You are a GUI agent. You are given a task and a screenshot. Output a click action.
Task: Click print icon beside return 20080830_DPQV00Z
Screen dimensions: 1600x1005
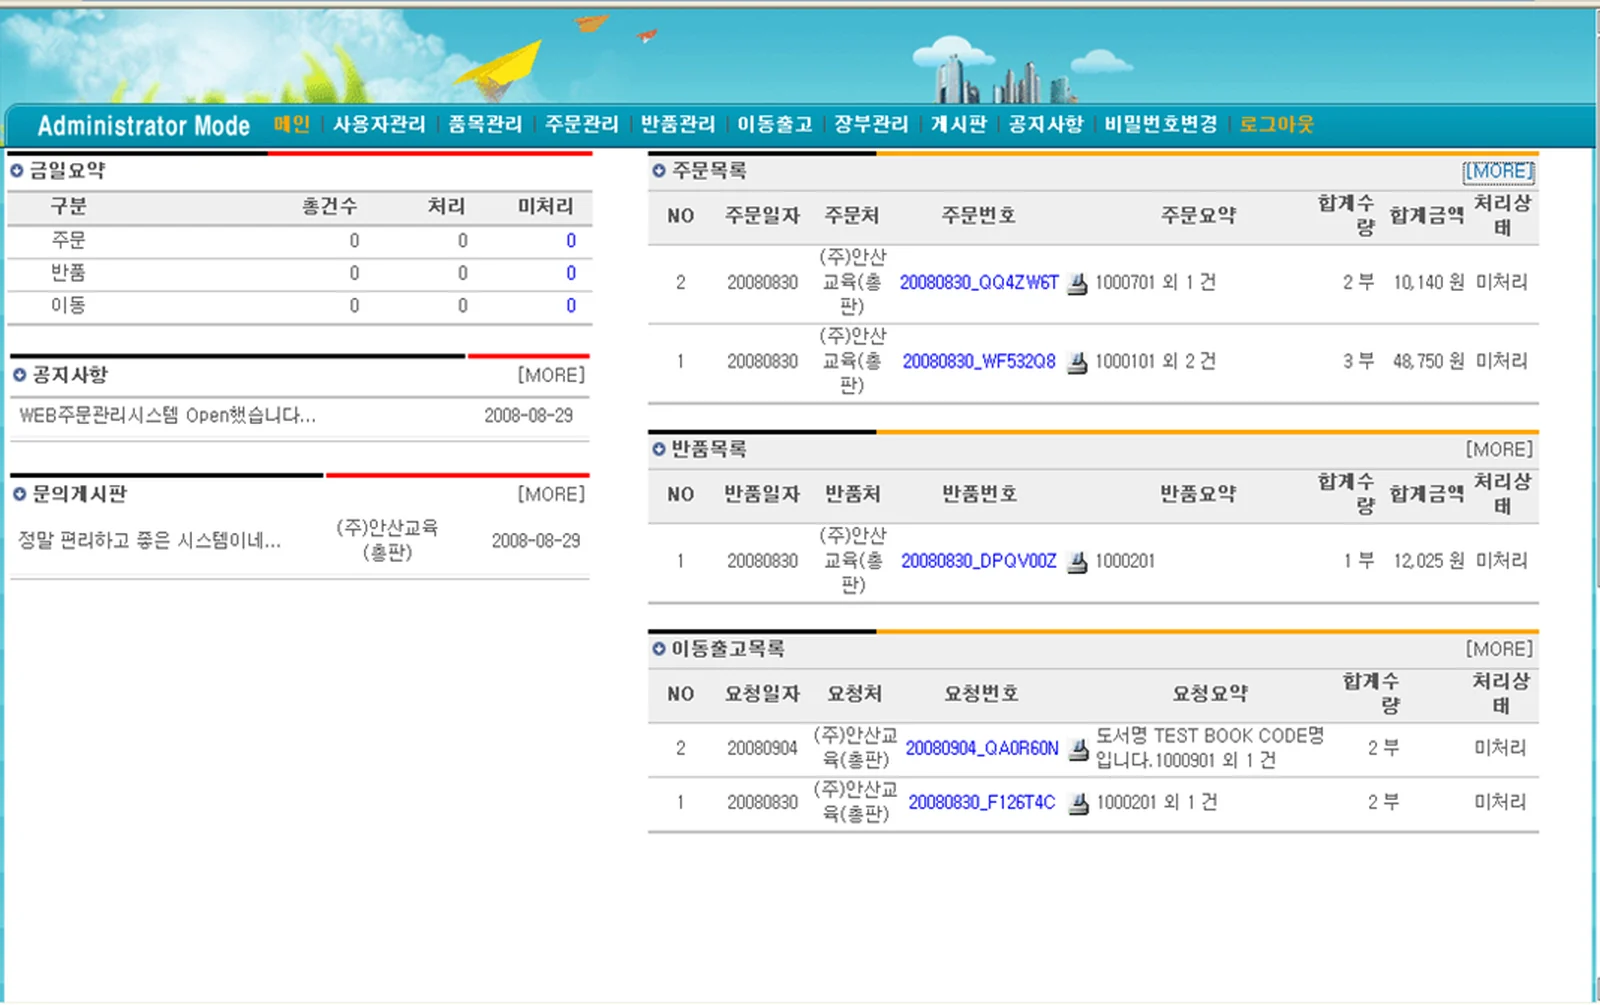coord(1077,562)
